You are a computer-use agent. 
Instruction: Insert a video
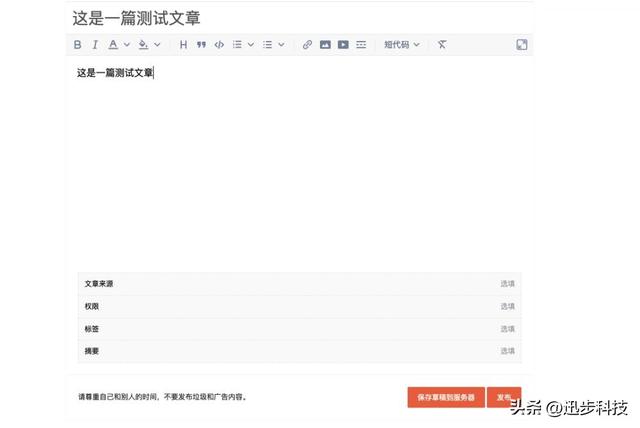point(343,44)
